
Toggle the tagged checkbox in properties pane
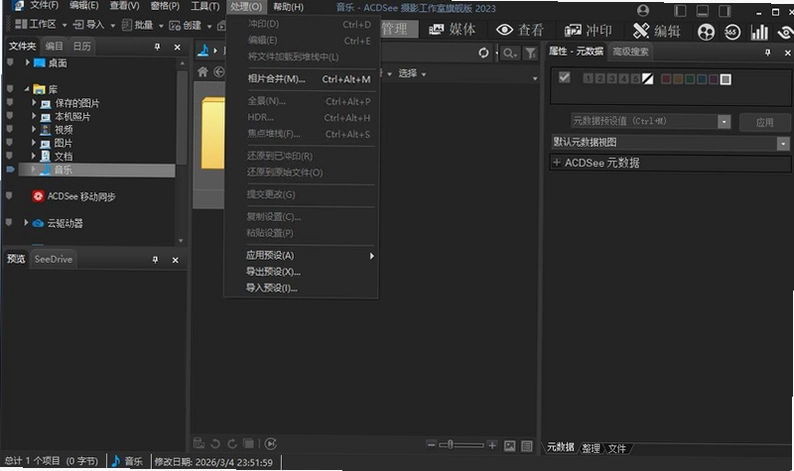(564, 77)
